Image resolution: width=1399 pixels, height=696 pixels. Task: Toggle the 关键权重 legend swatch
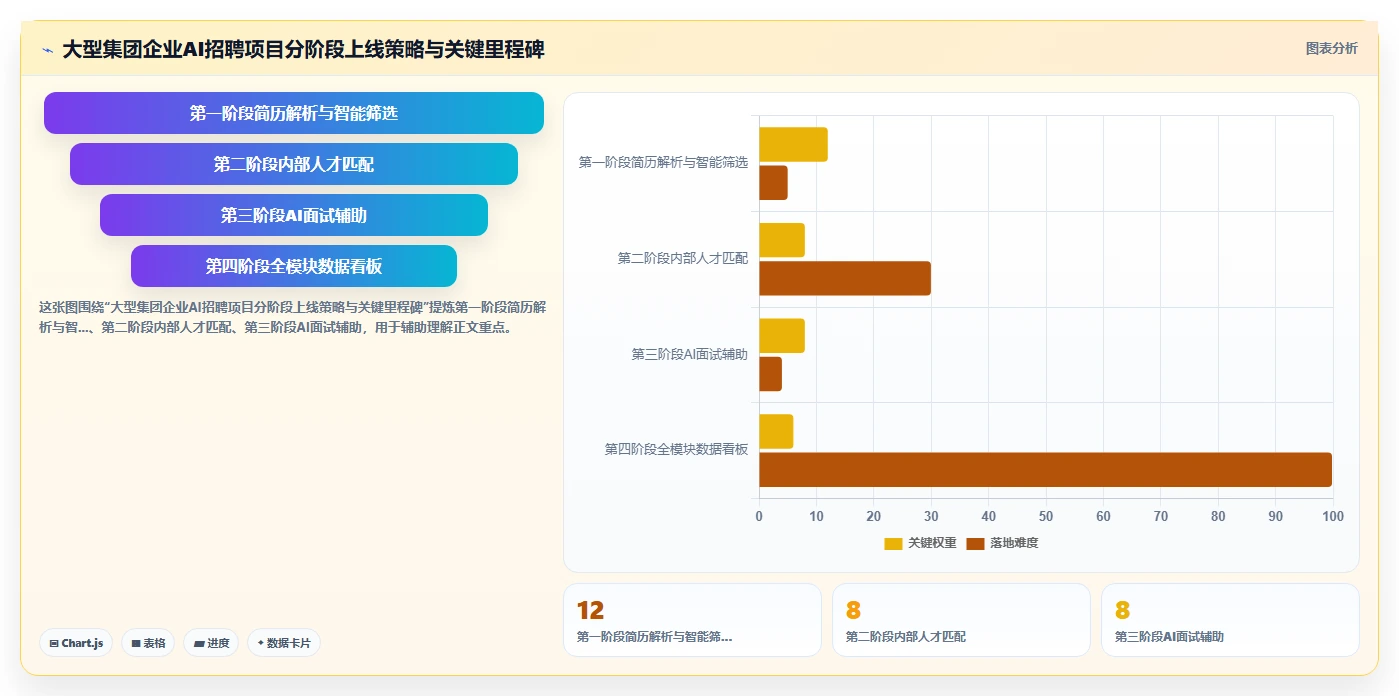[x=893, y=543]
